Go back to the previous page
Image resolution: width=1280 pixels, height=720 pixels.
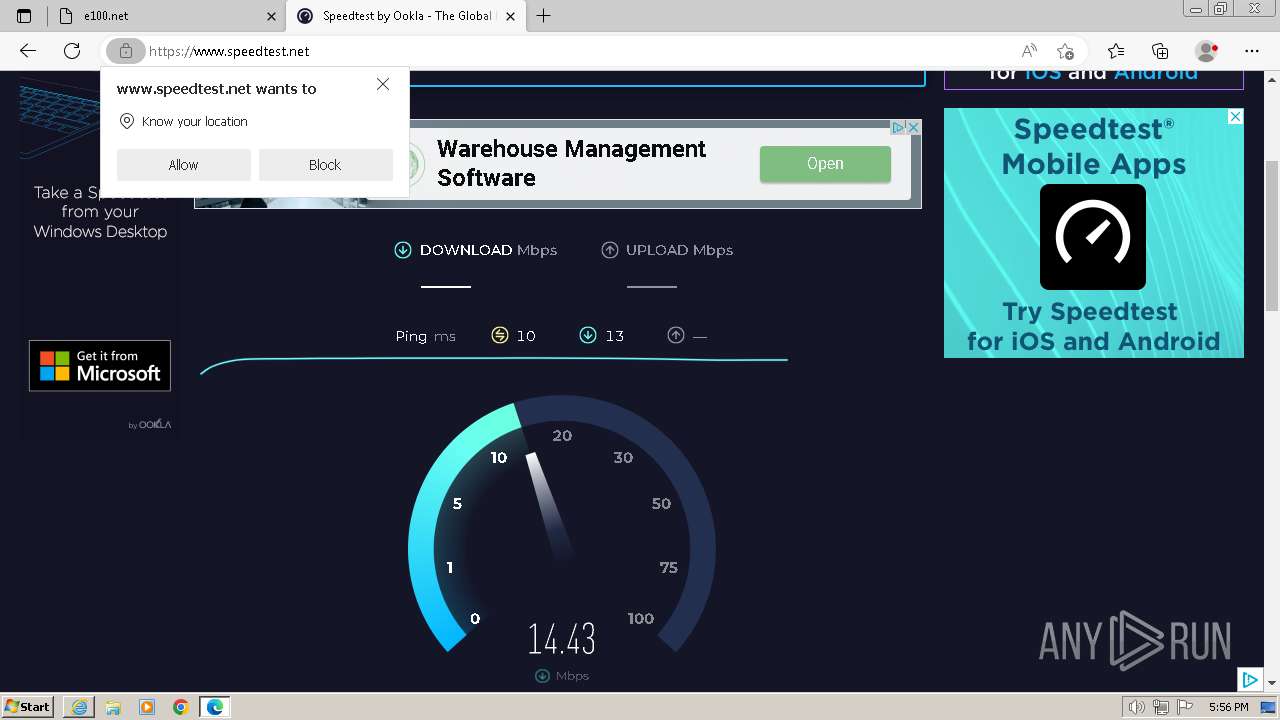pyautogui.click(x=28, y=51)
